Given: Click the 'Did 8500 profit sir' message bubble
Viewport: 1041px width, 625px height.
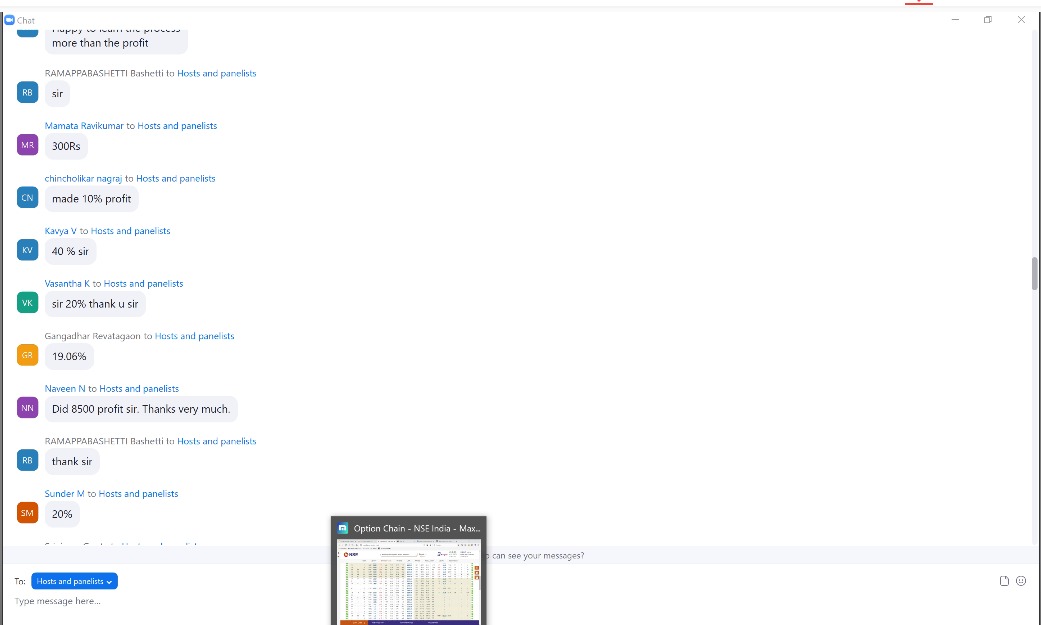Looking at the screenshot, I should pos(141,409).
